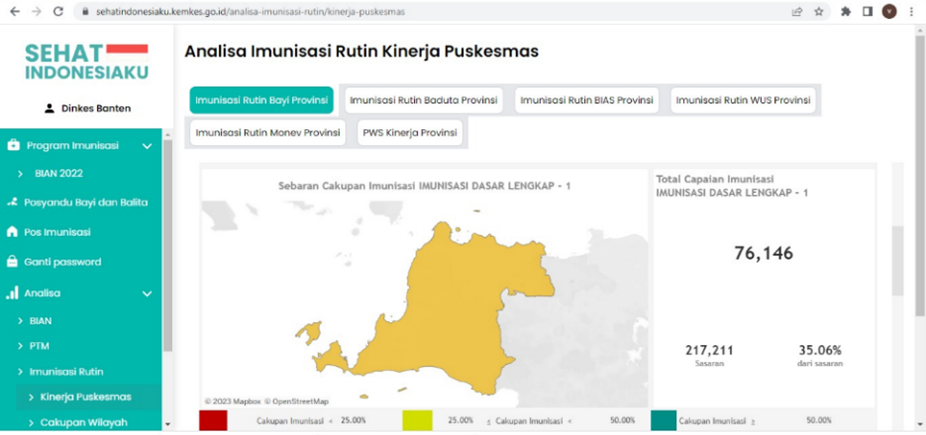The image size is (926, 435).
Task: Open the Imunisasi Rutin WUS Provinsi tab
Action: click(x=744, y=100)
